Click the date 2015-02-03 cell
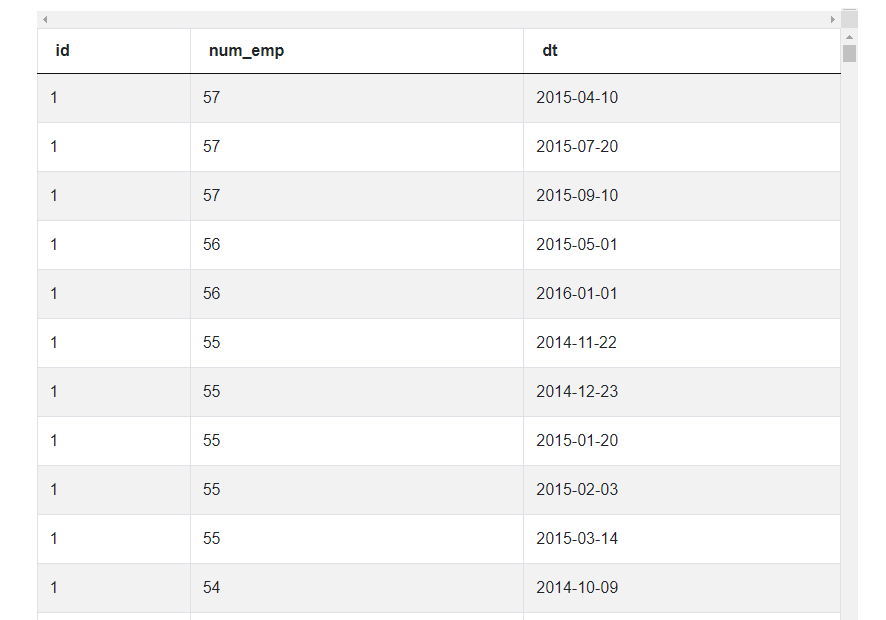This screenshot has width=886, height=620. [577, 490]
